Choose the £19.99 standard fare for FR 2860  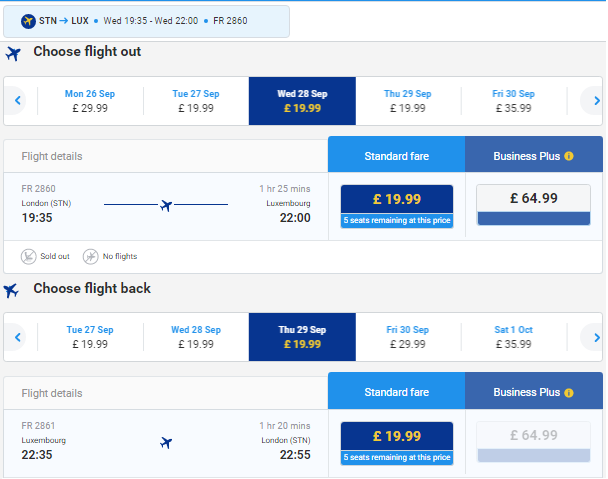(397, 205)
